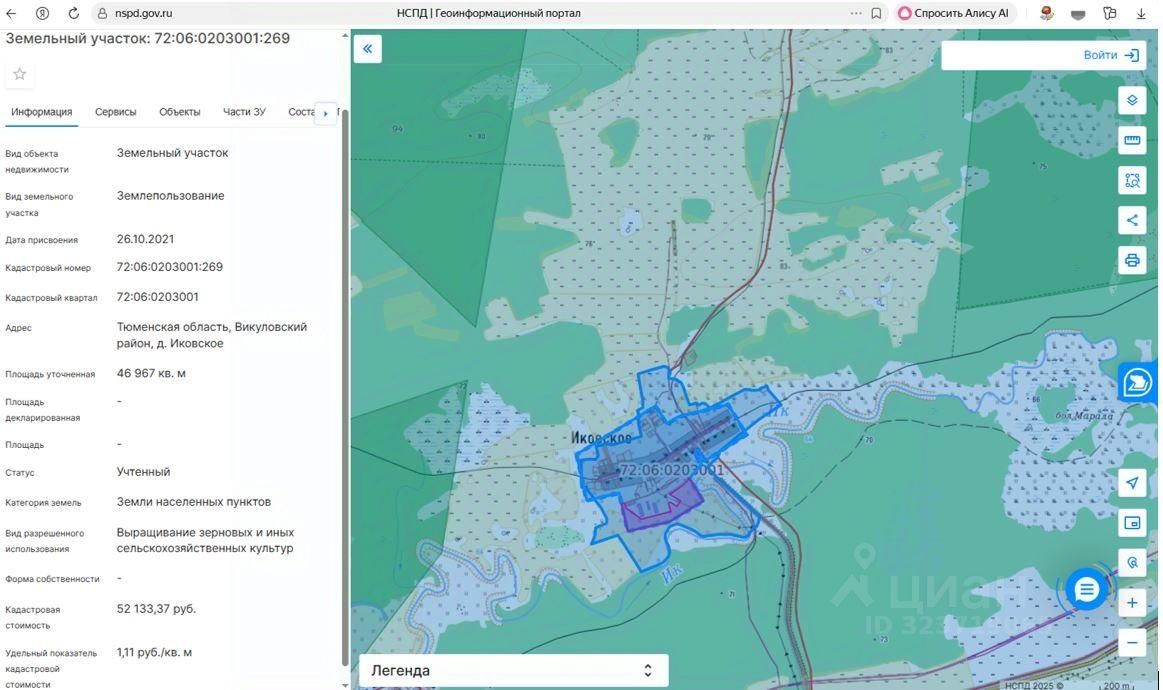Open the Части ЗУ tab

coord(244,112)
